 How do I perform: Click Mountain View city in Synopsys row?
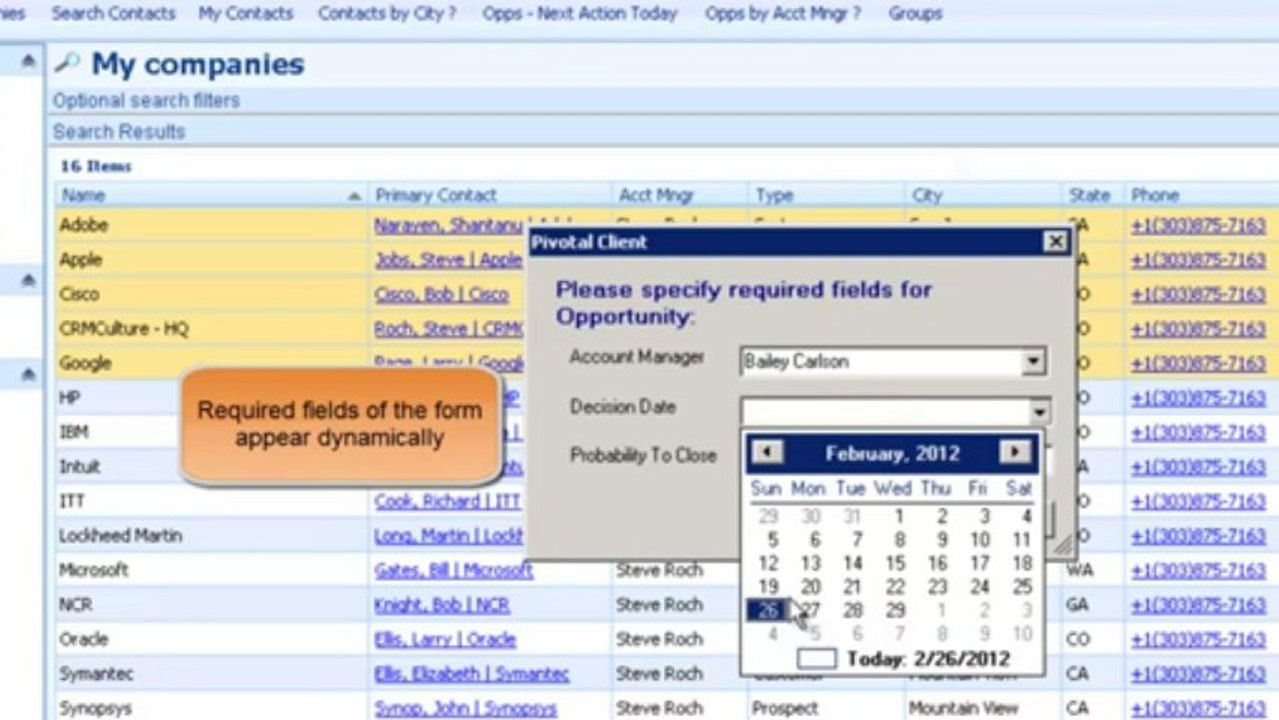coord(964,708)
